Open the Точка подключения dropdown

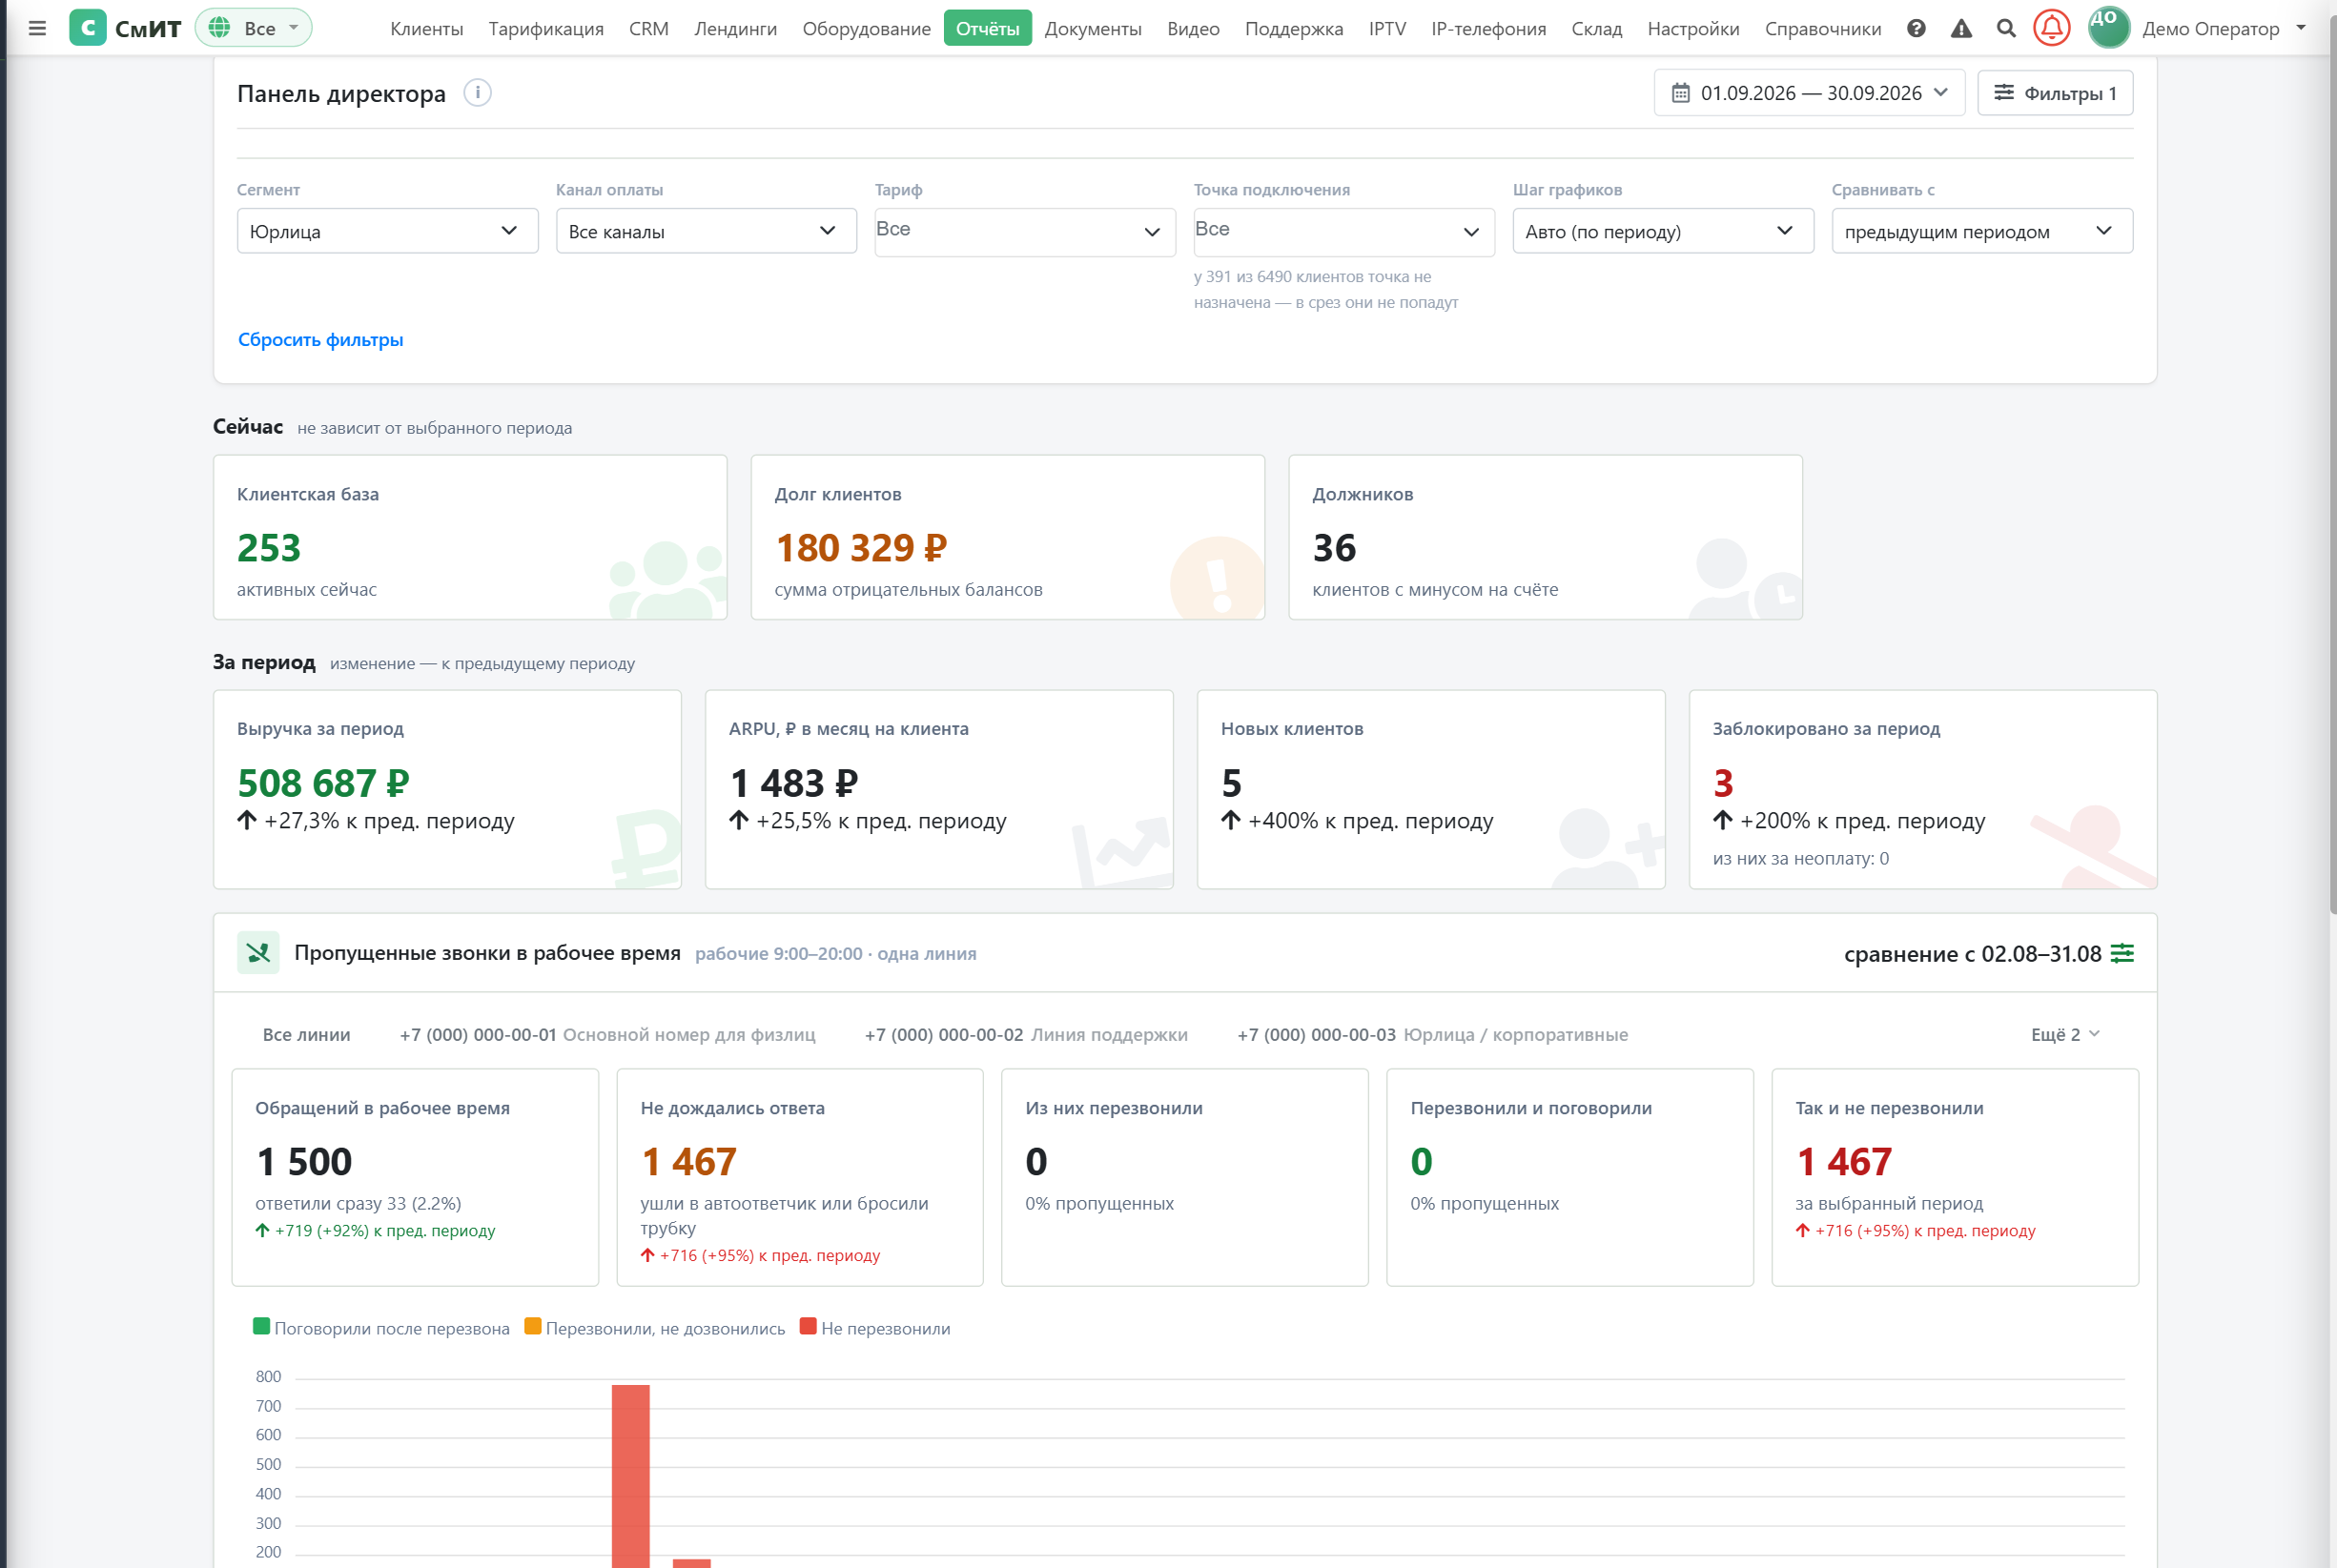click(x=1344, y=232)
